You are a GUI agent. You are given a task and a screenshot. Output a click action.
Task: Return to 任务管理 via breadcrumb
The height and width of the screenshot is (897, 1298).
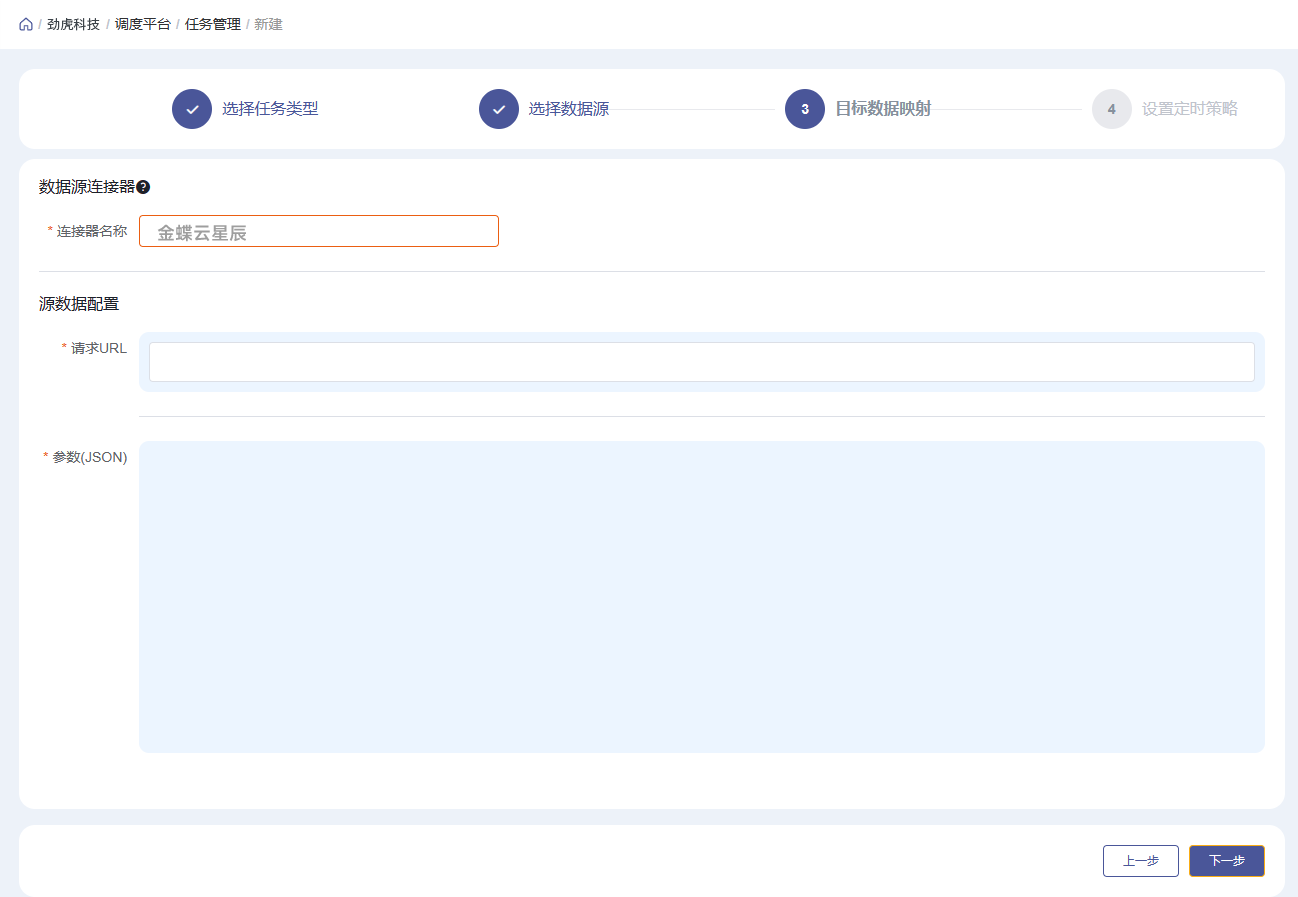coord(213,24)
